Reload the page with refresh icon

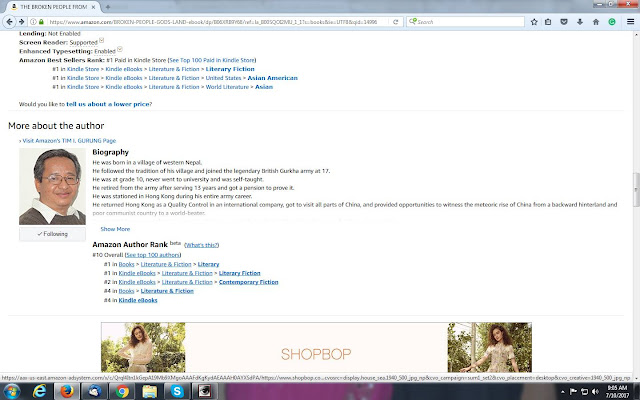(x=395, y=22)
